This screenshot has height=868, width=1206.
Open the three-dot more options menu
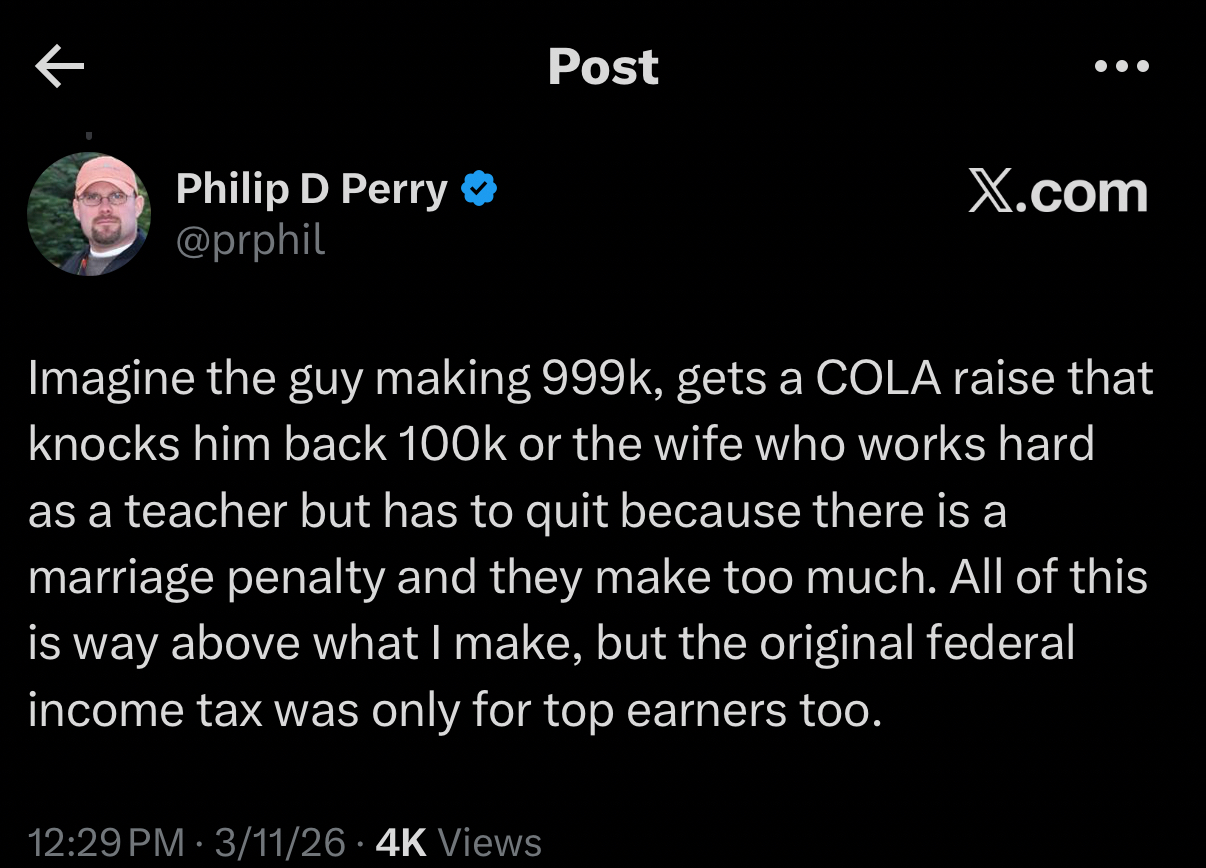(1121, 67)
